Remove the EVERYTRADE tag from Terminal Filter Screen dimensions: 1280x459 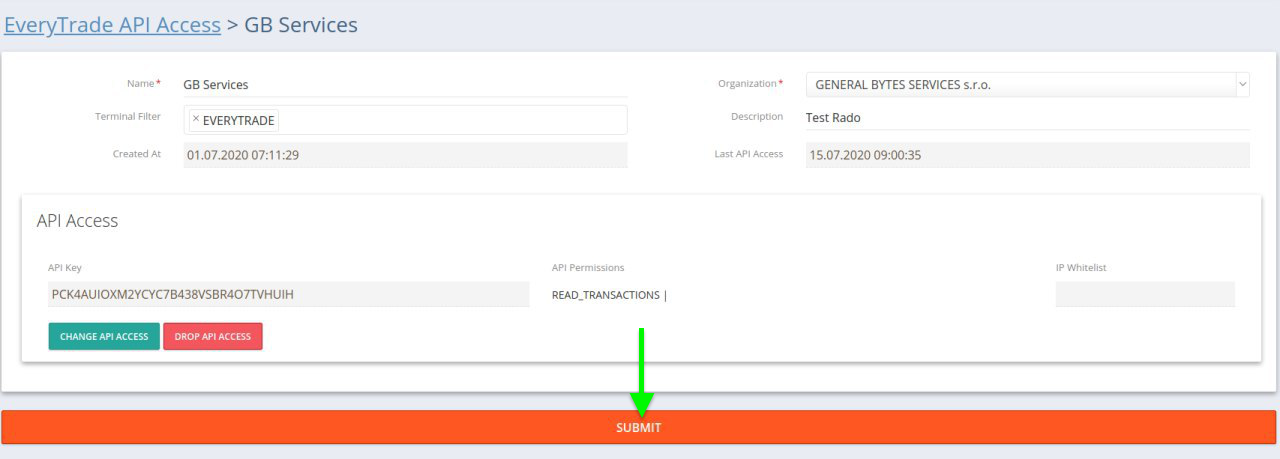coord(195,120)
